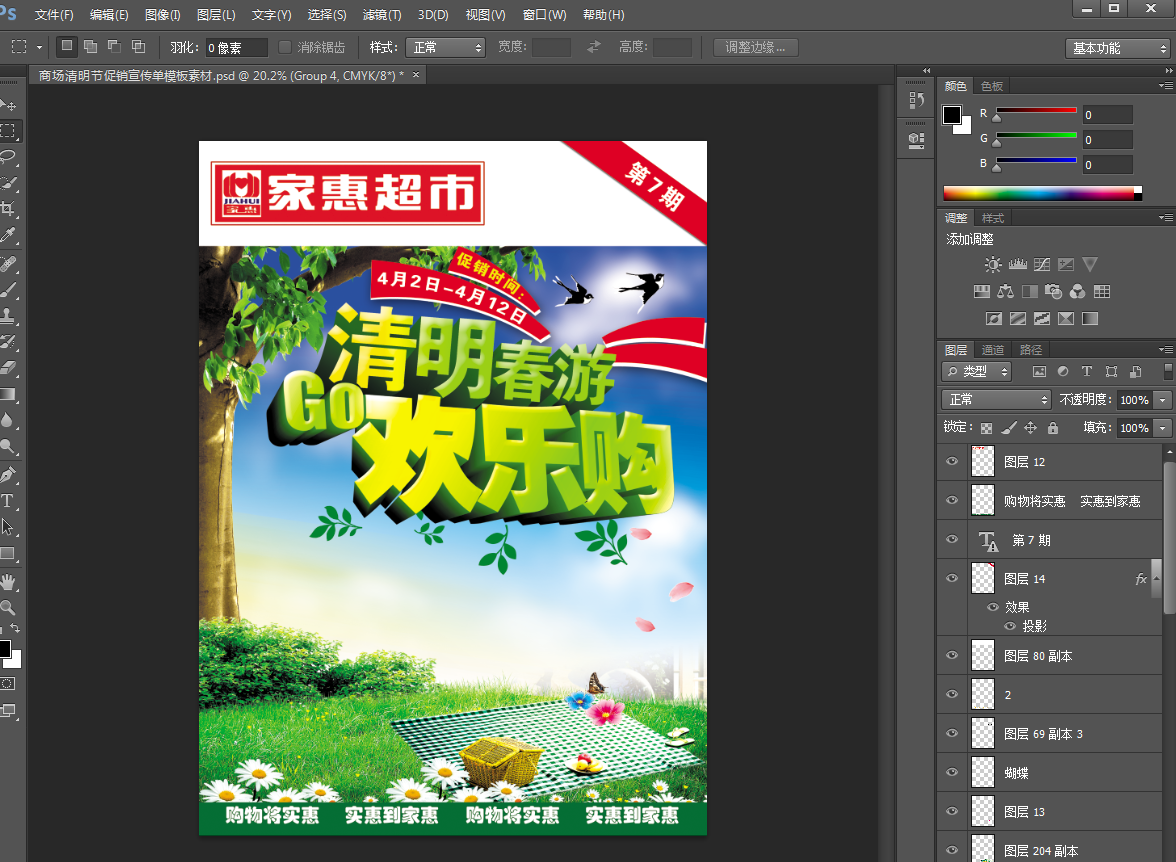This screenshot has height=862, width=1176.
Task: Click New selection mode icon in options bar
Action: (67, 47)
